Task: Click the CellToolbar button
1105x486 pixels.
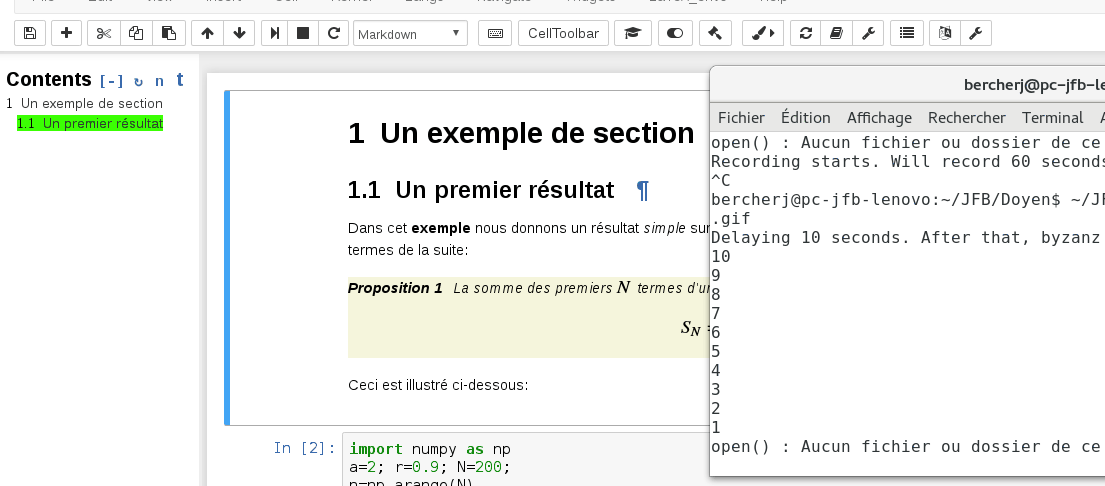Action: (x=563, y=33)
